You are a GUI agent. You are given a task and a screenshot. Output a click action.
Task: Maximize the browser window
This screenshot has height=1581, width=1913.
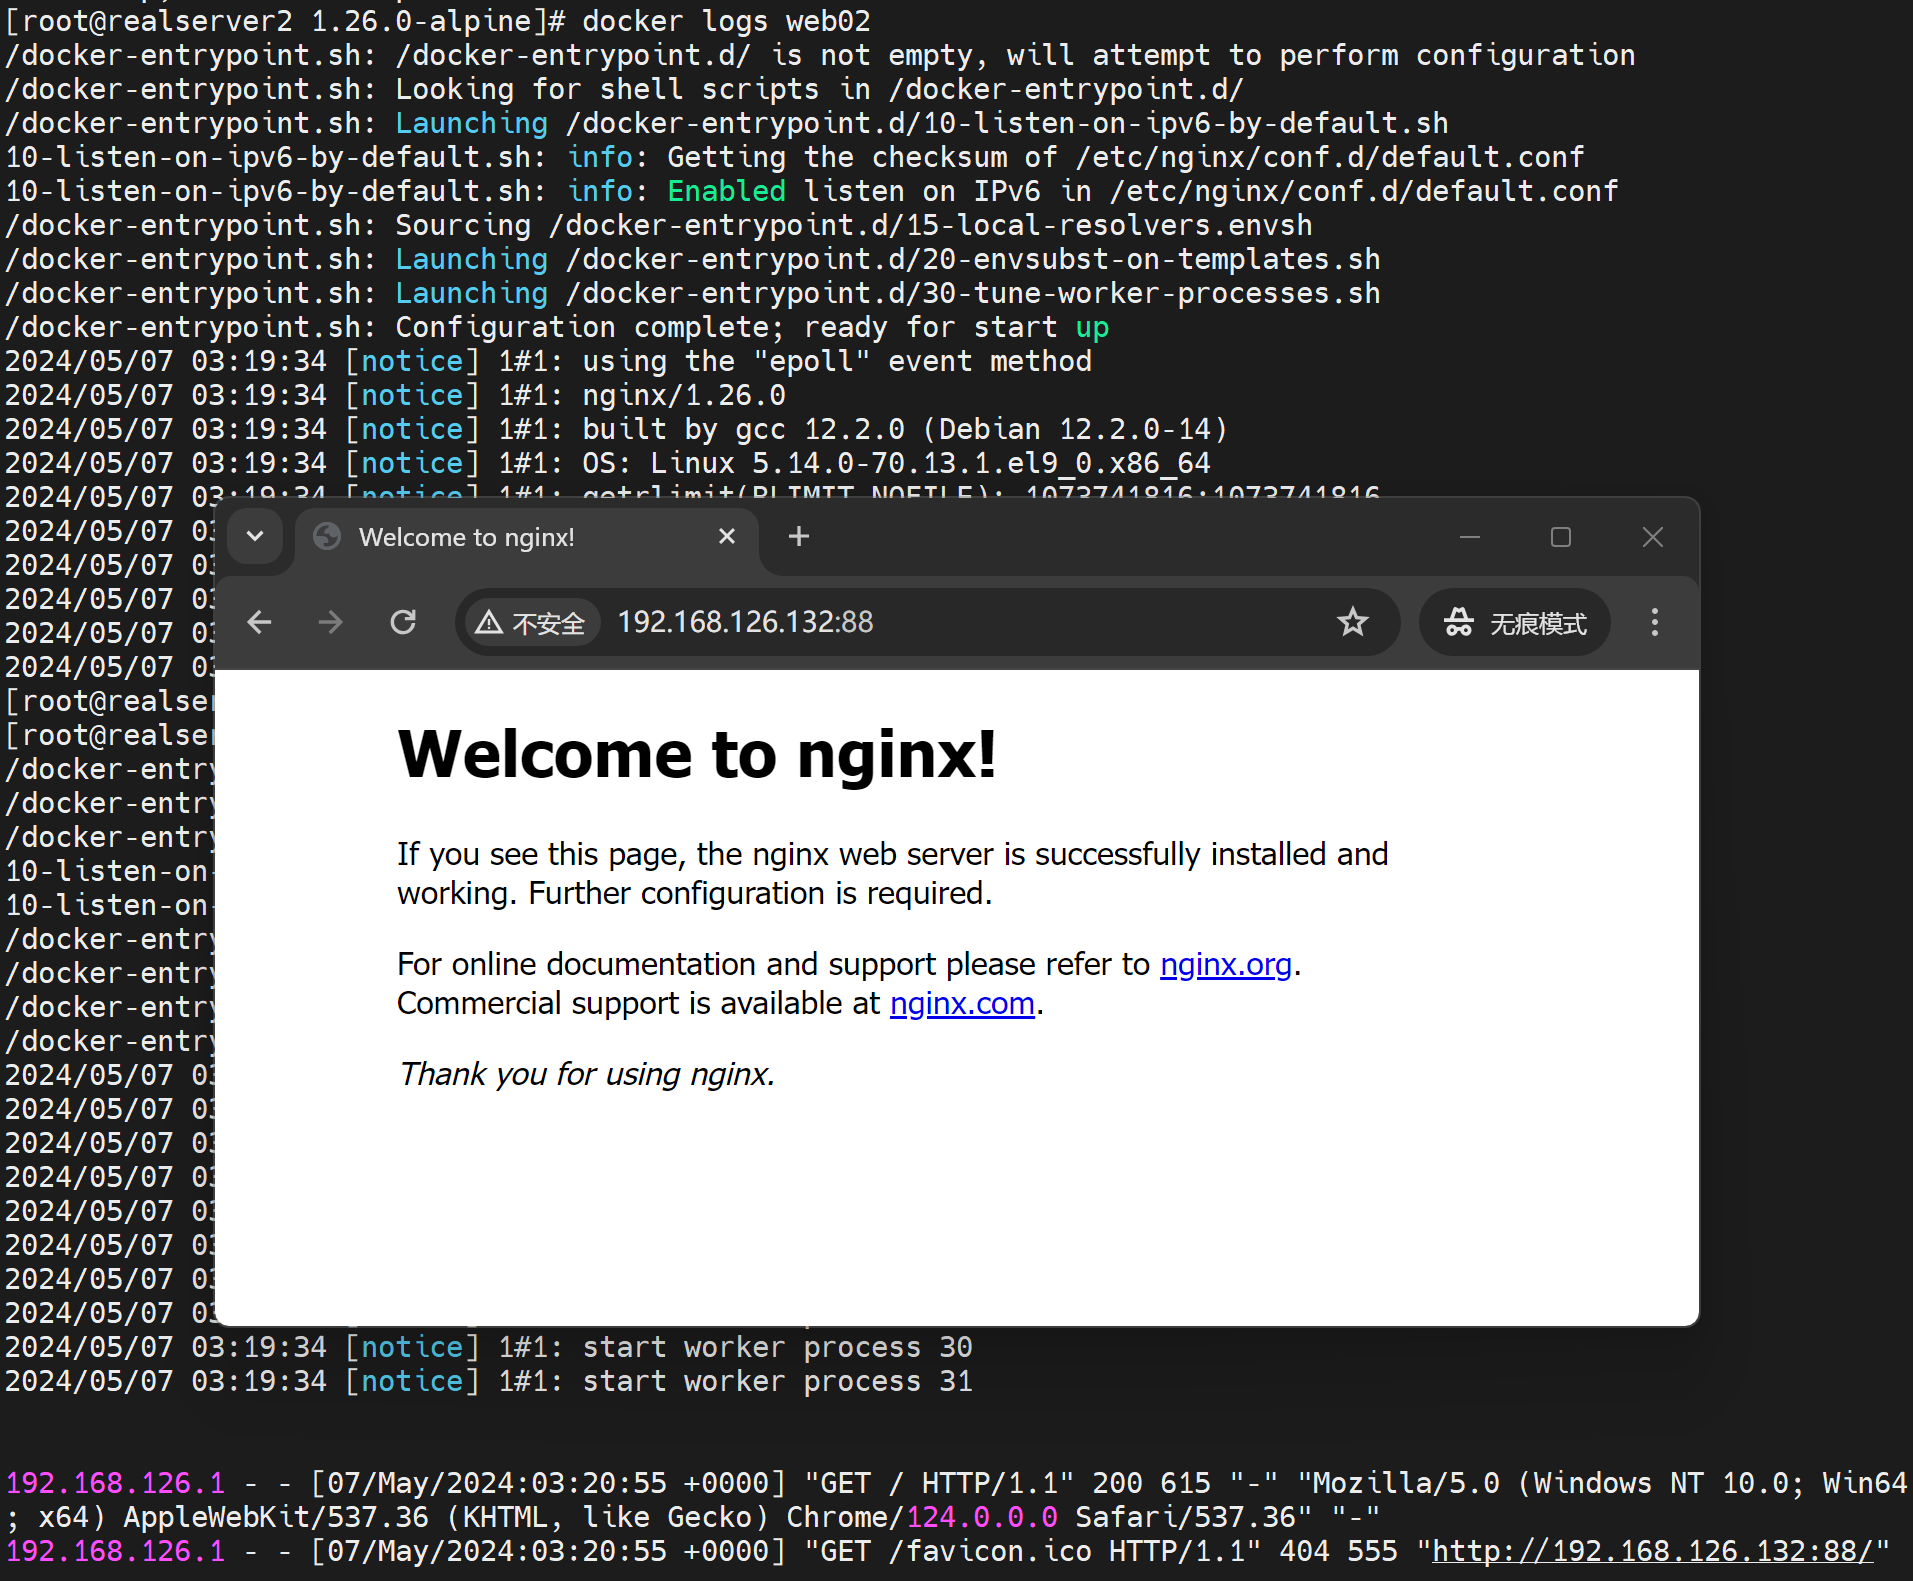pyautogui.click(x=1560, y=537)
